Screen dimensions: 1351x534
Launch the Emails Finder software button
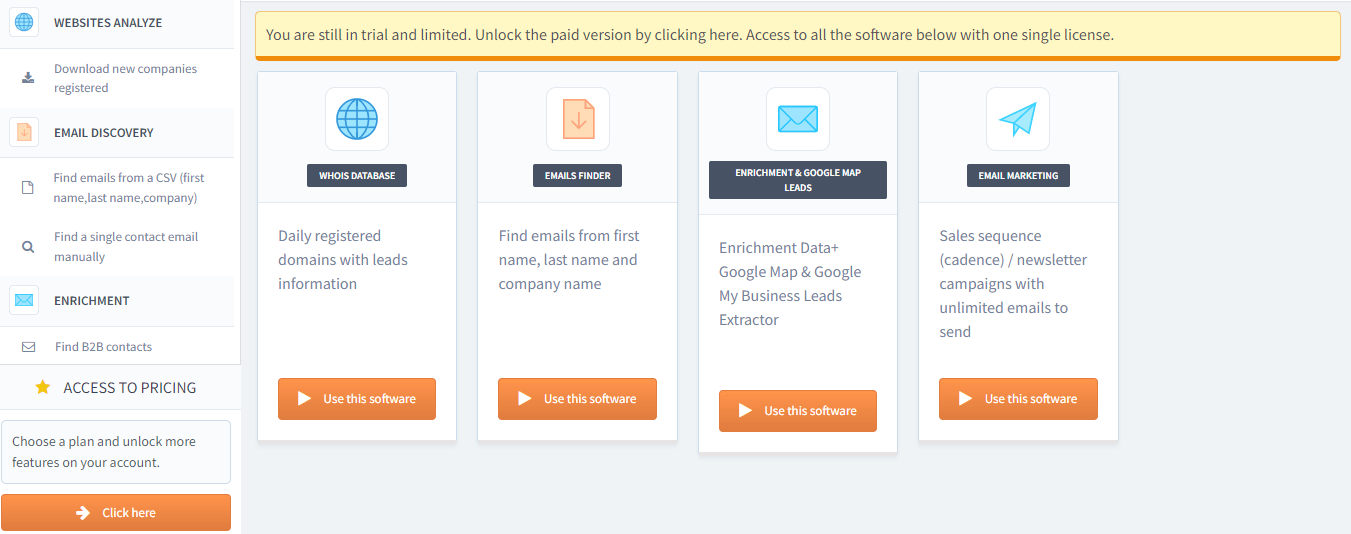tap(577, 399)
